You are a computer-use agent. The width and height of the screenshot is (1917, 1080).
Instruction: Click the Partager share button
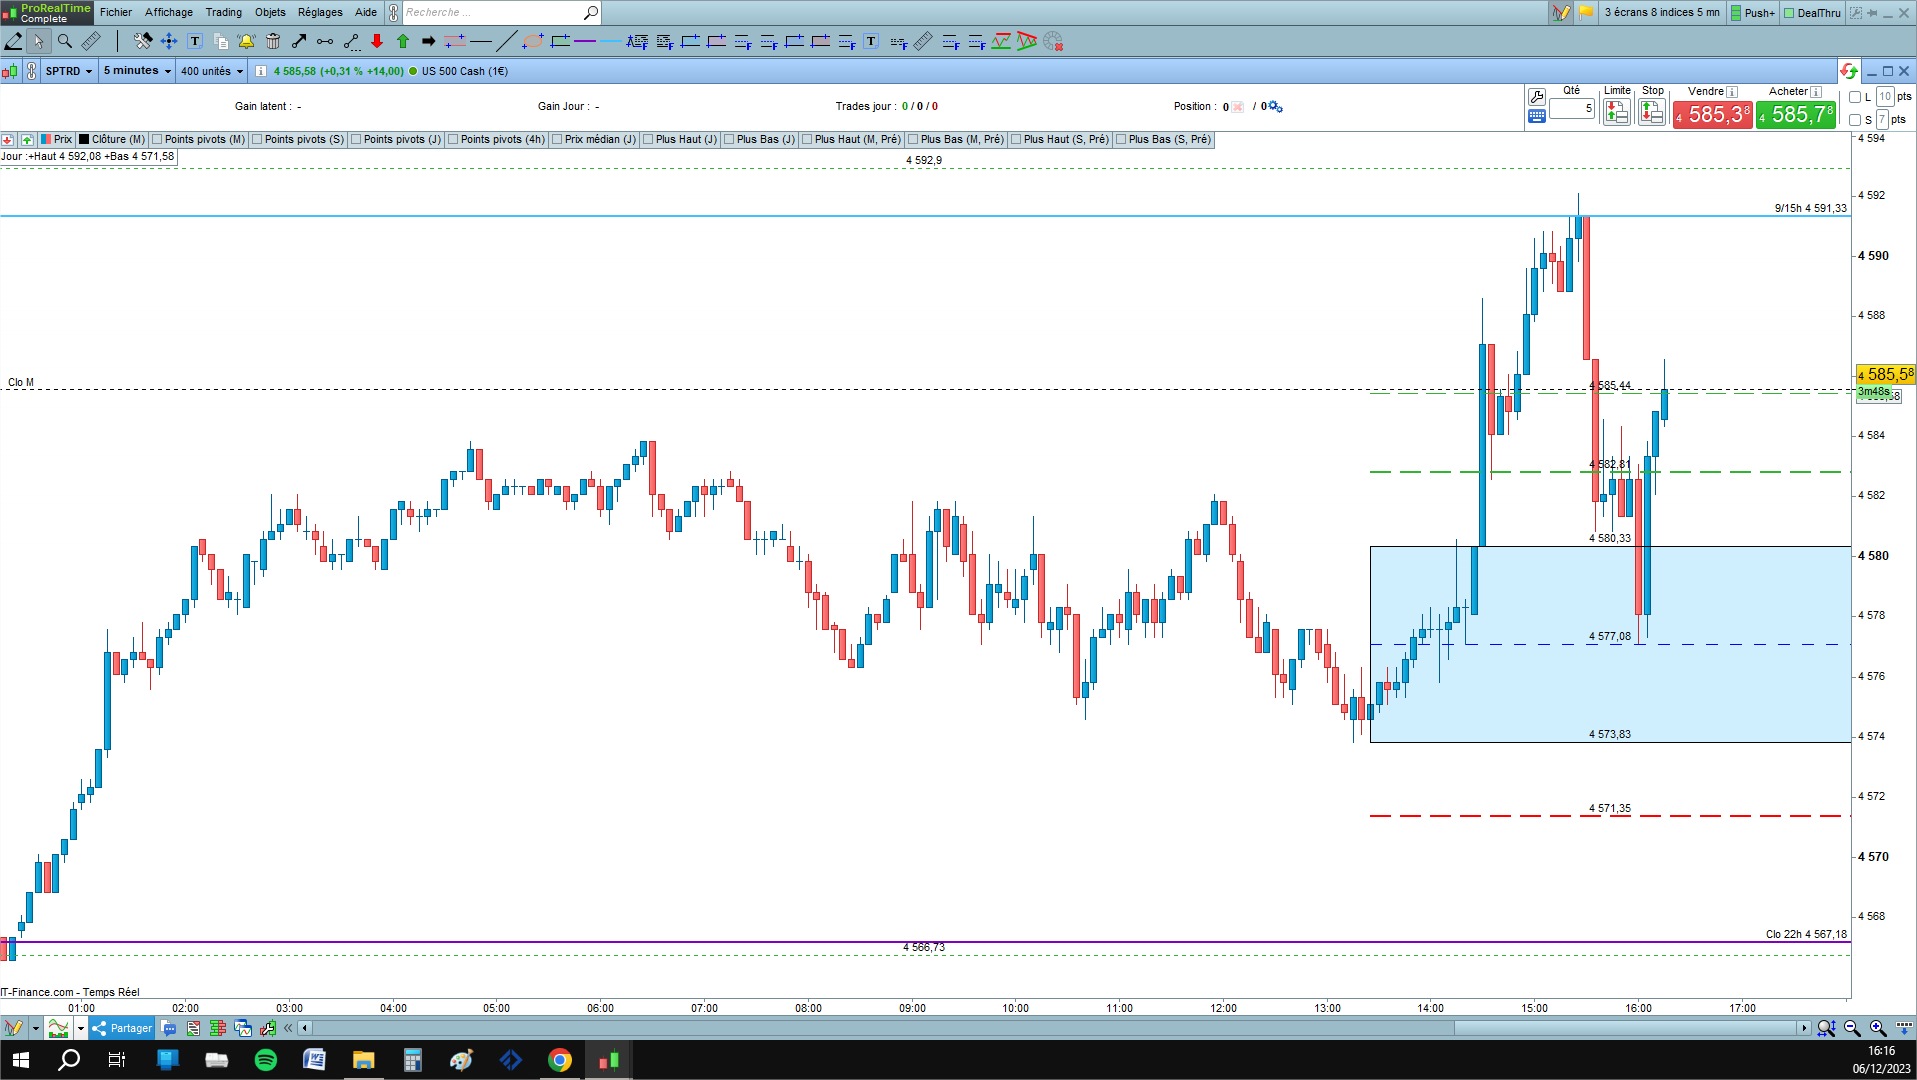point(122,1028)
